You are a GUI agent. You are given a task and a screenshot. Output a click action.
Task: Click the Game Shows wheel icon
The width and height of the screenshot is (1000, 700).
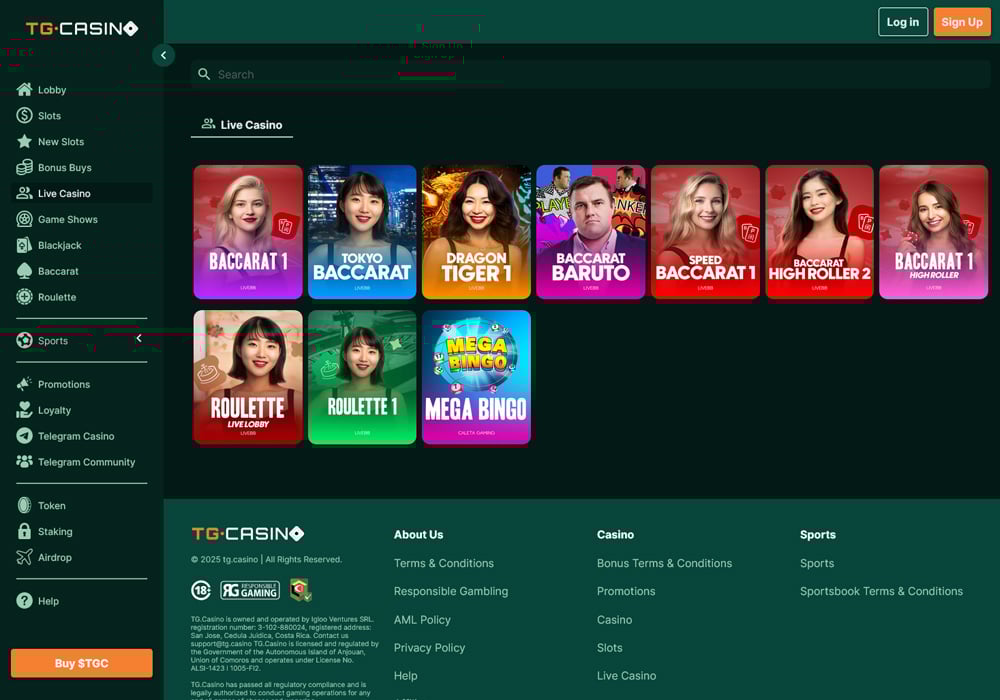click(x=24, y=219)
